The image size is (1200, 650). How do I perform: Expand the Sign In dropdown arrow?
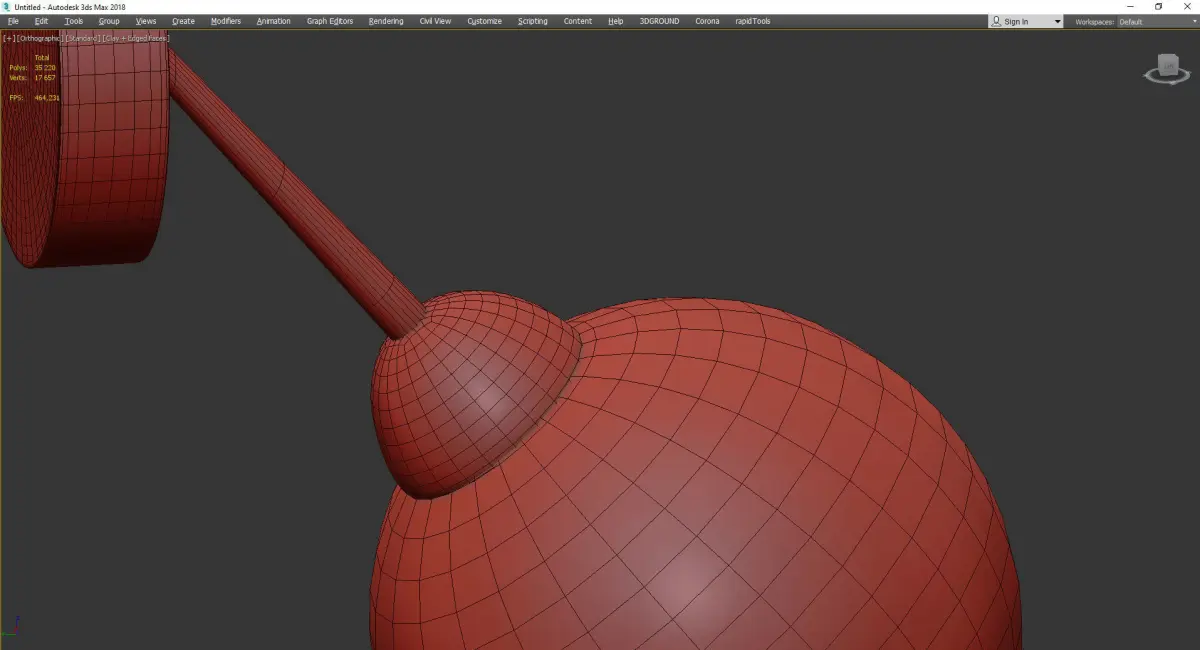point(1057,22)
